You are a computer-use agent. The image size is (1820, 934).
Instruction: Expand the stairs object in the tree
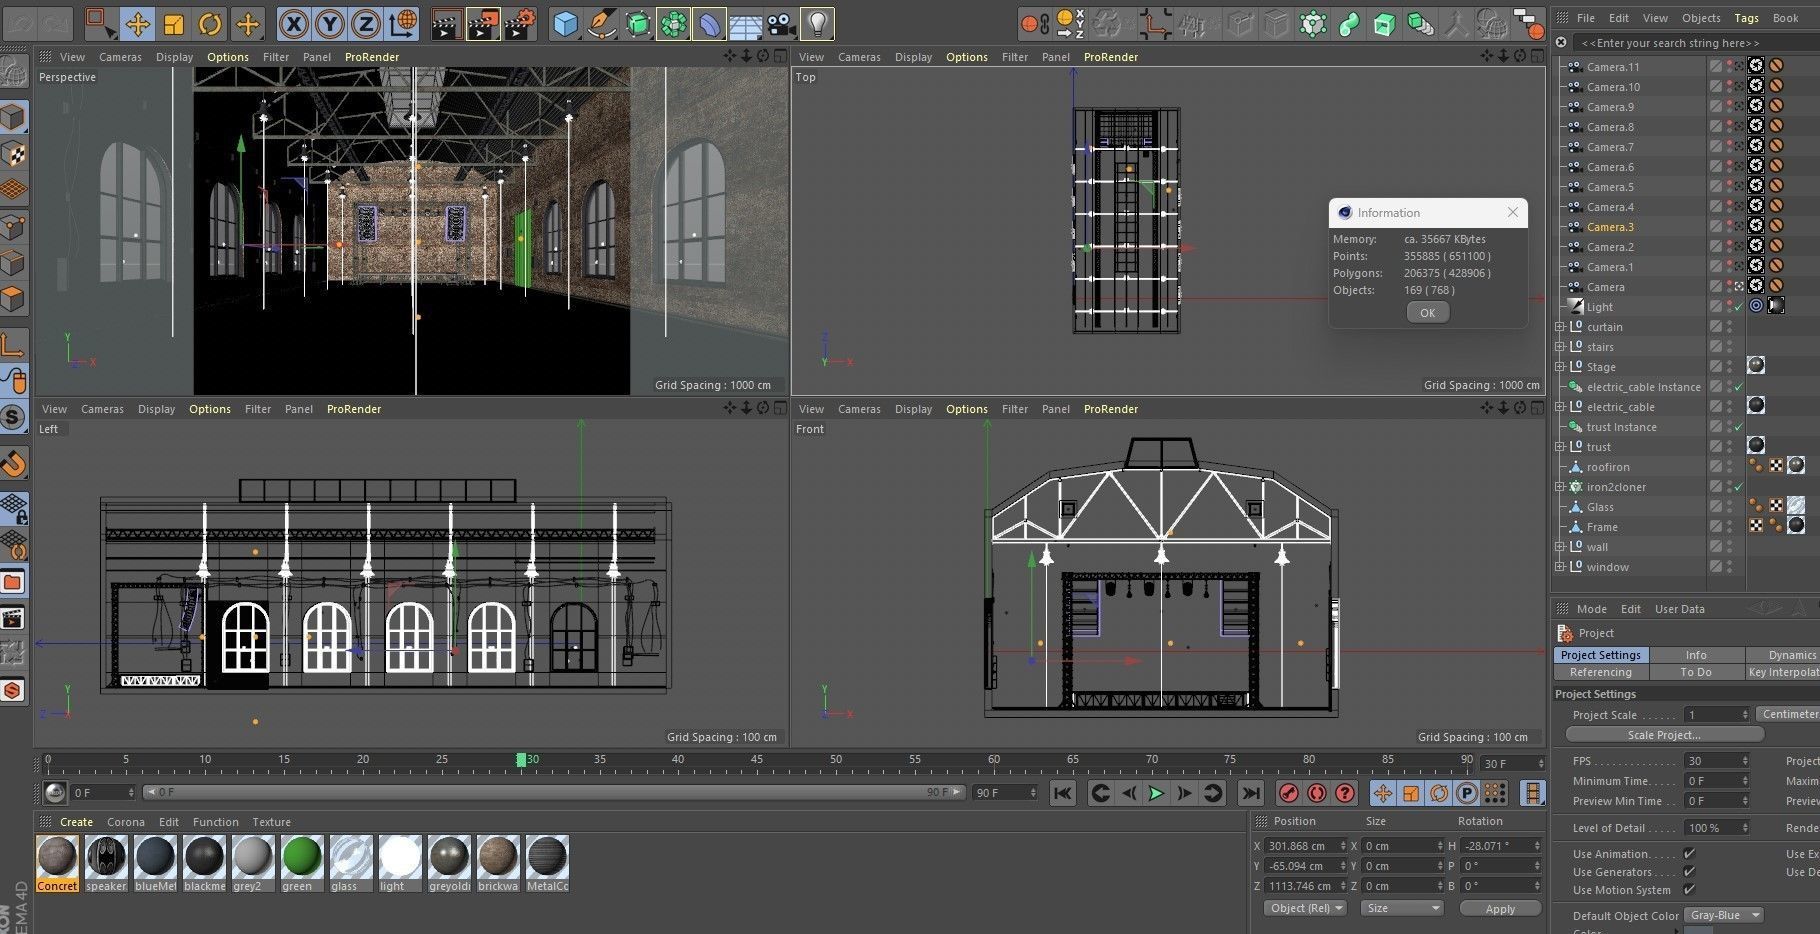[x=1560, y=347]
